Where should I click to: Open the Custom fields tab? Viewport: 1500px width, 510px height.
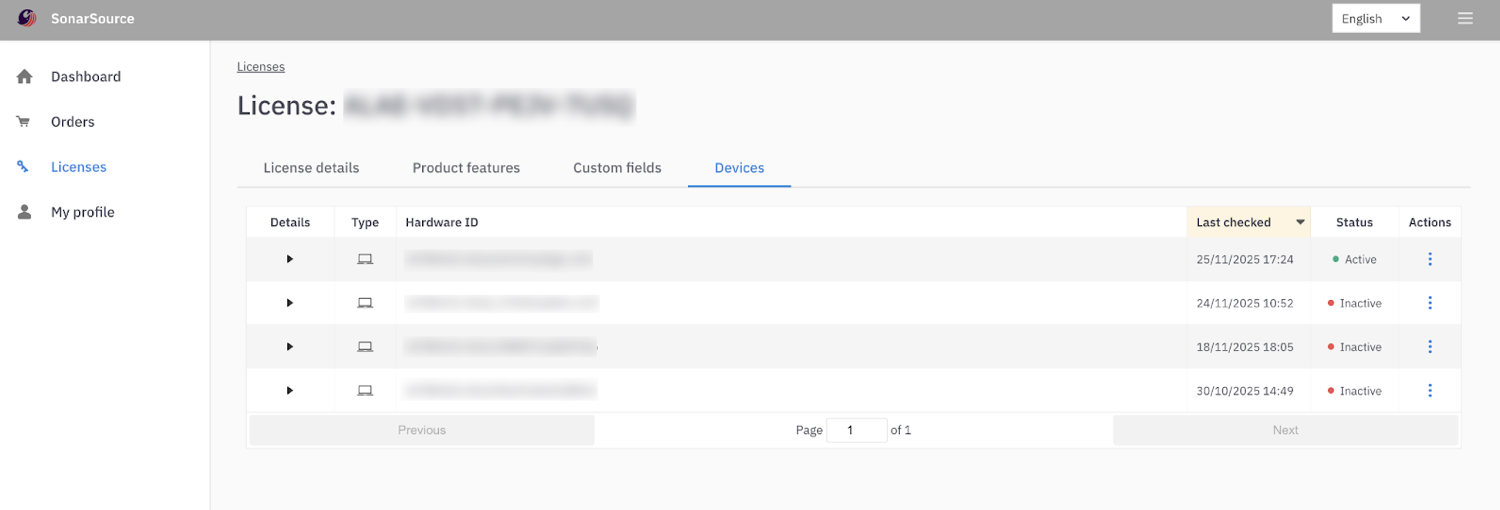pyautogui.click(x=617, y=168)
